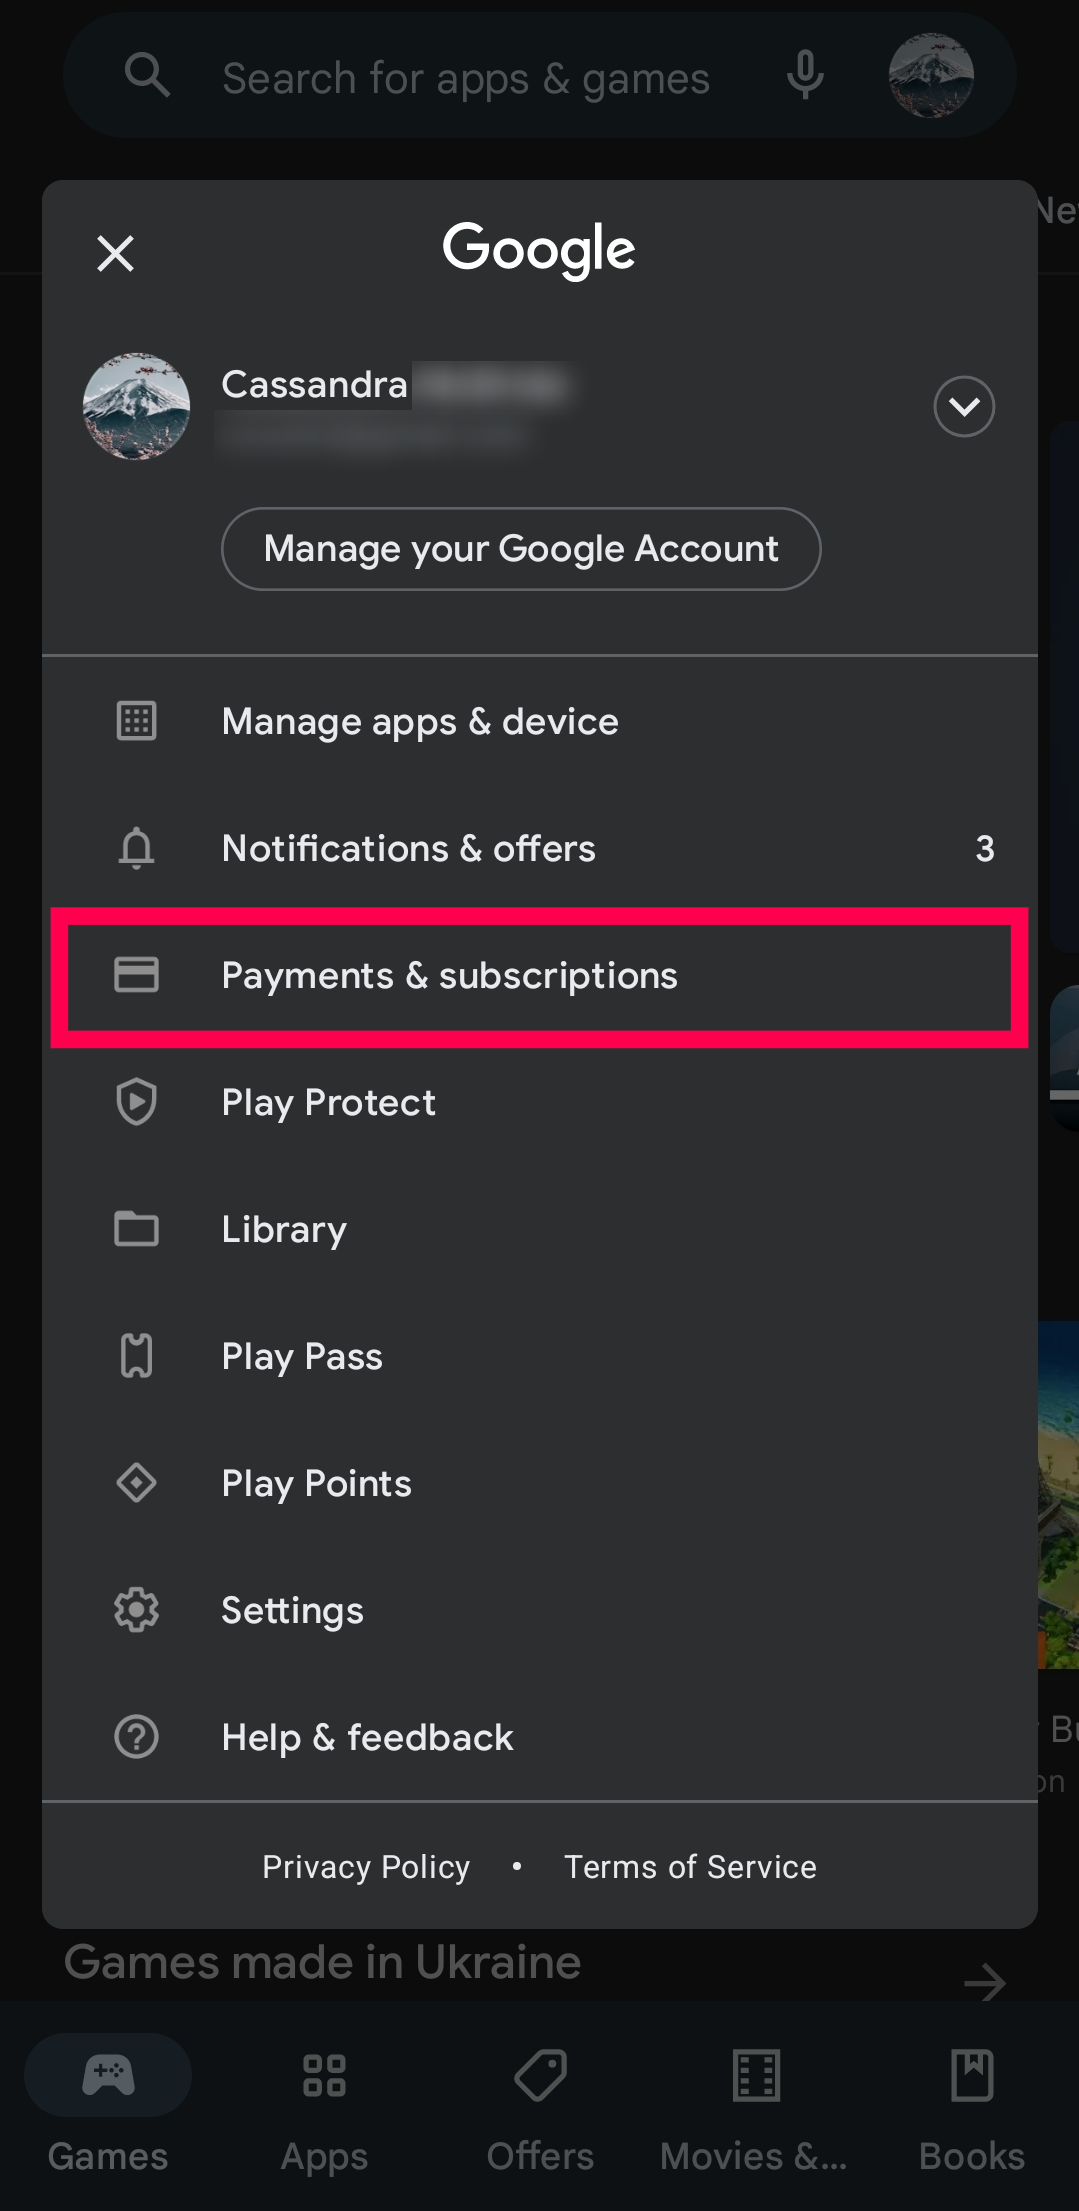Tap the Cassandra profile picture in the menu
Viewport: 1079px width, 2211px height.
coord(137,406)
